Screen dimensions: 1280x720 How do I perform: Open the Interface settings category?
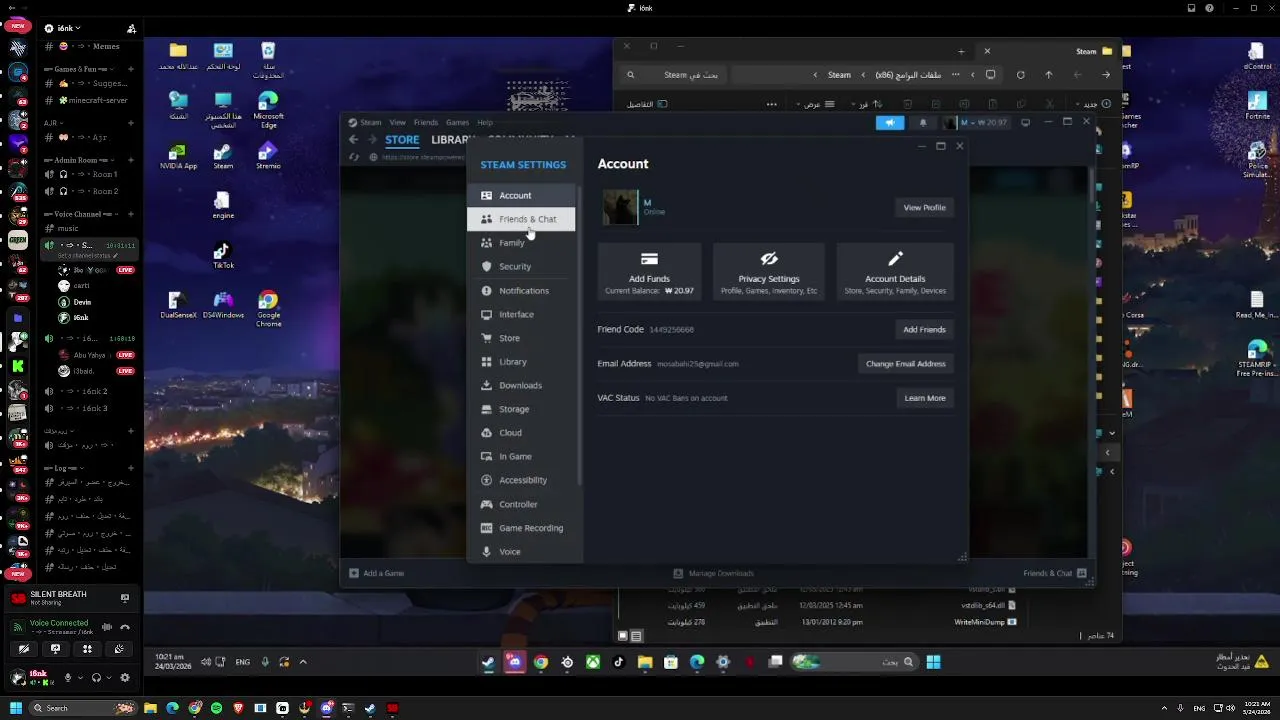click(521, 314)
